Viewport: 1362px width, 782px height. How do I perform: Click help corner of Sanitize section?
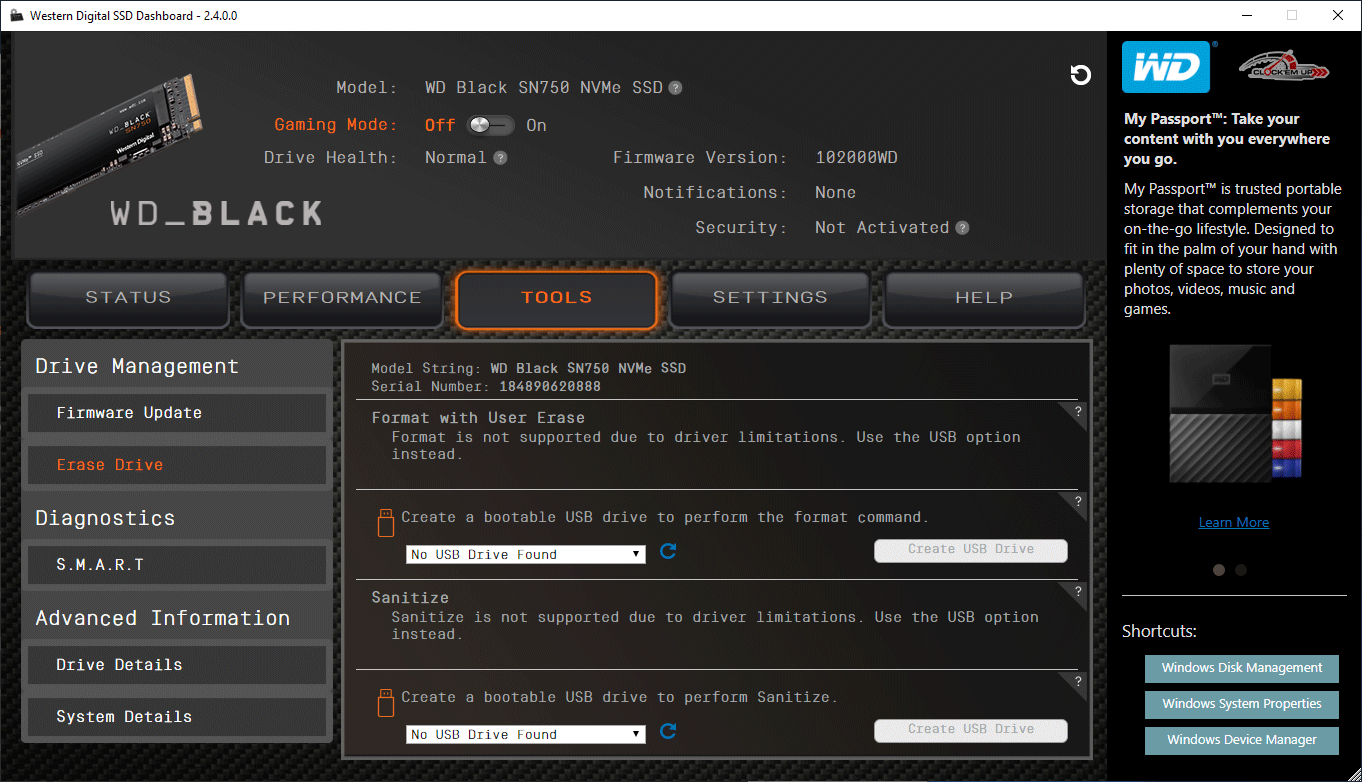1078,591
